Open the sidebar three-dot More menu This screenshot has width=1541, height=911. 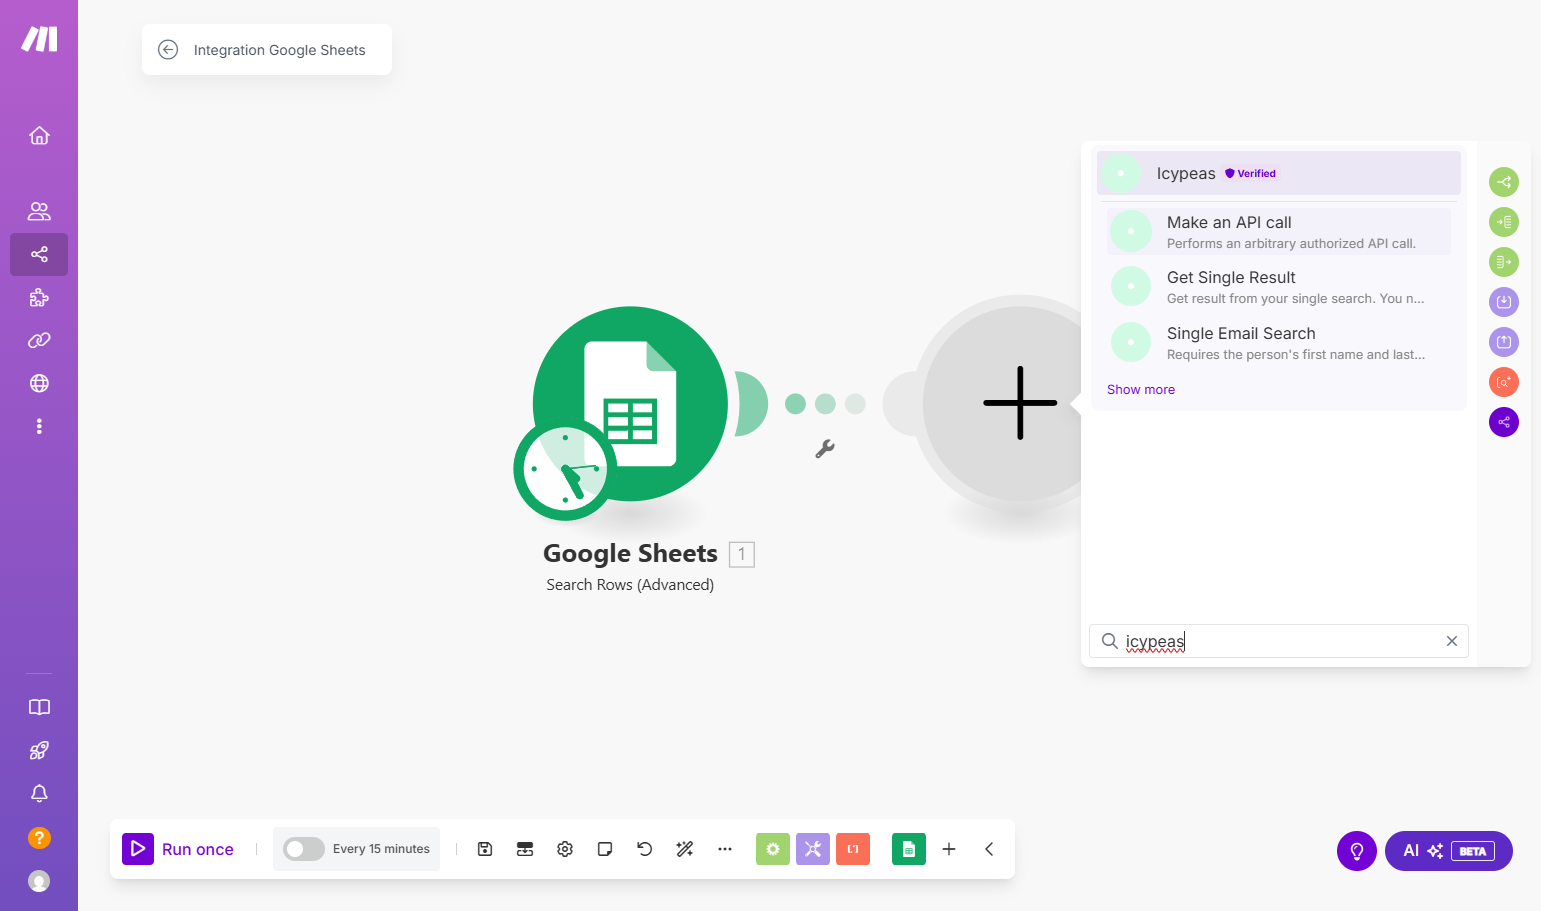point(39,426)
